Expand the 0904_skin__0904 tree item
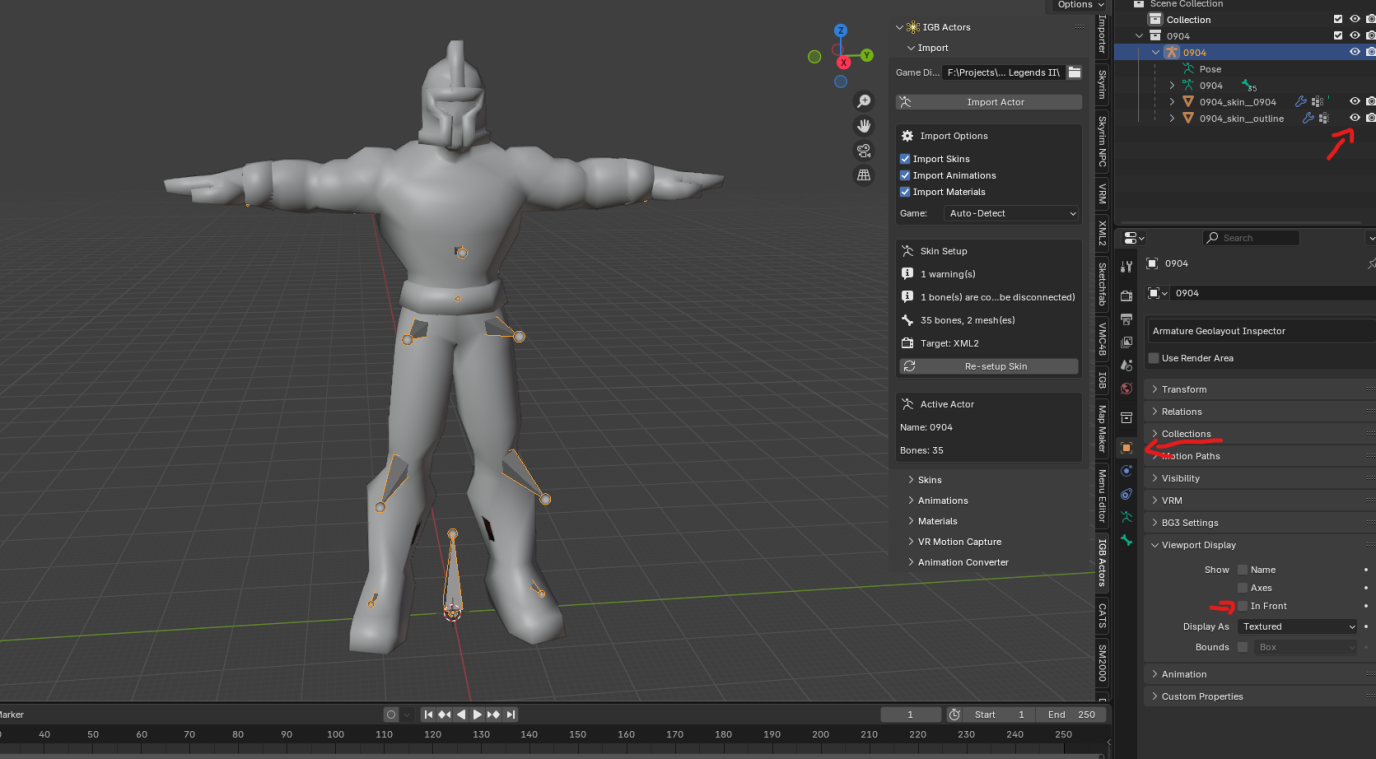Viewport: 1376px width, 759px height. pos(1172,102)
